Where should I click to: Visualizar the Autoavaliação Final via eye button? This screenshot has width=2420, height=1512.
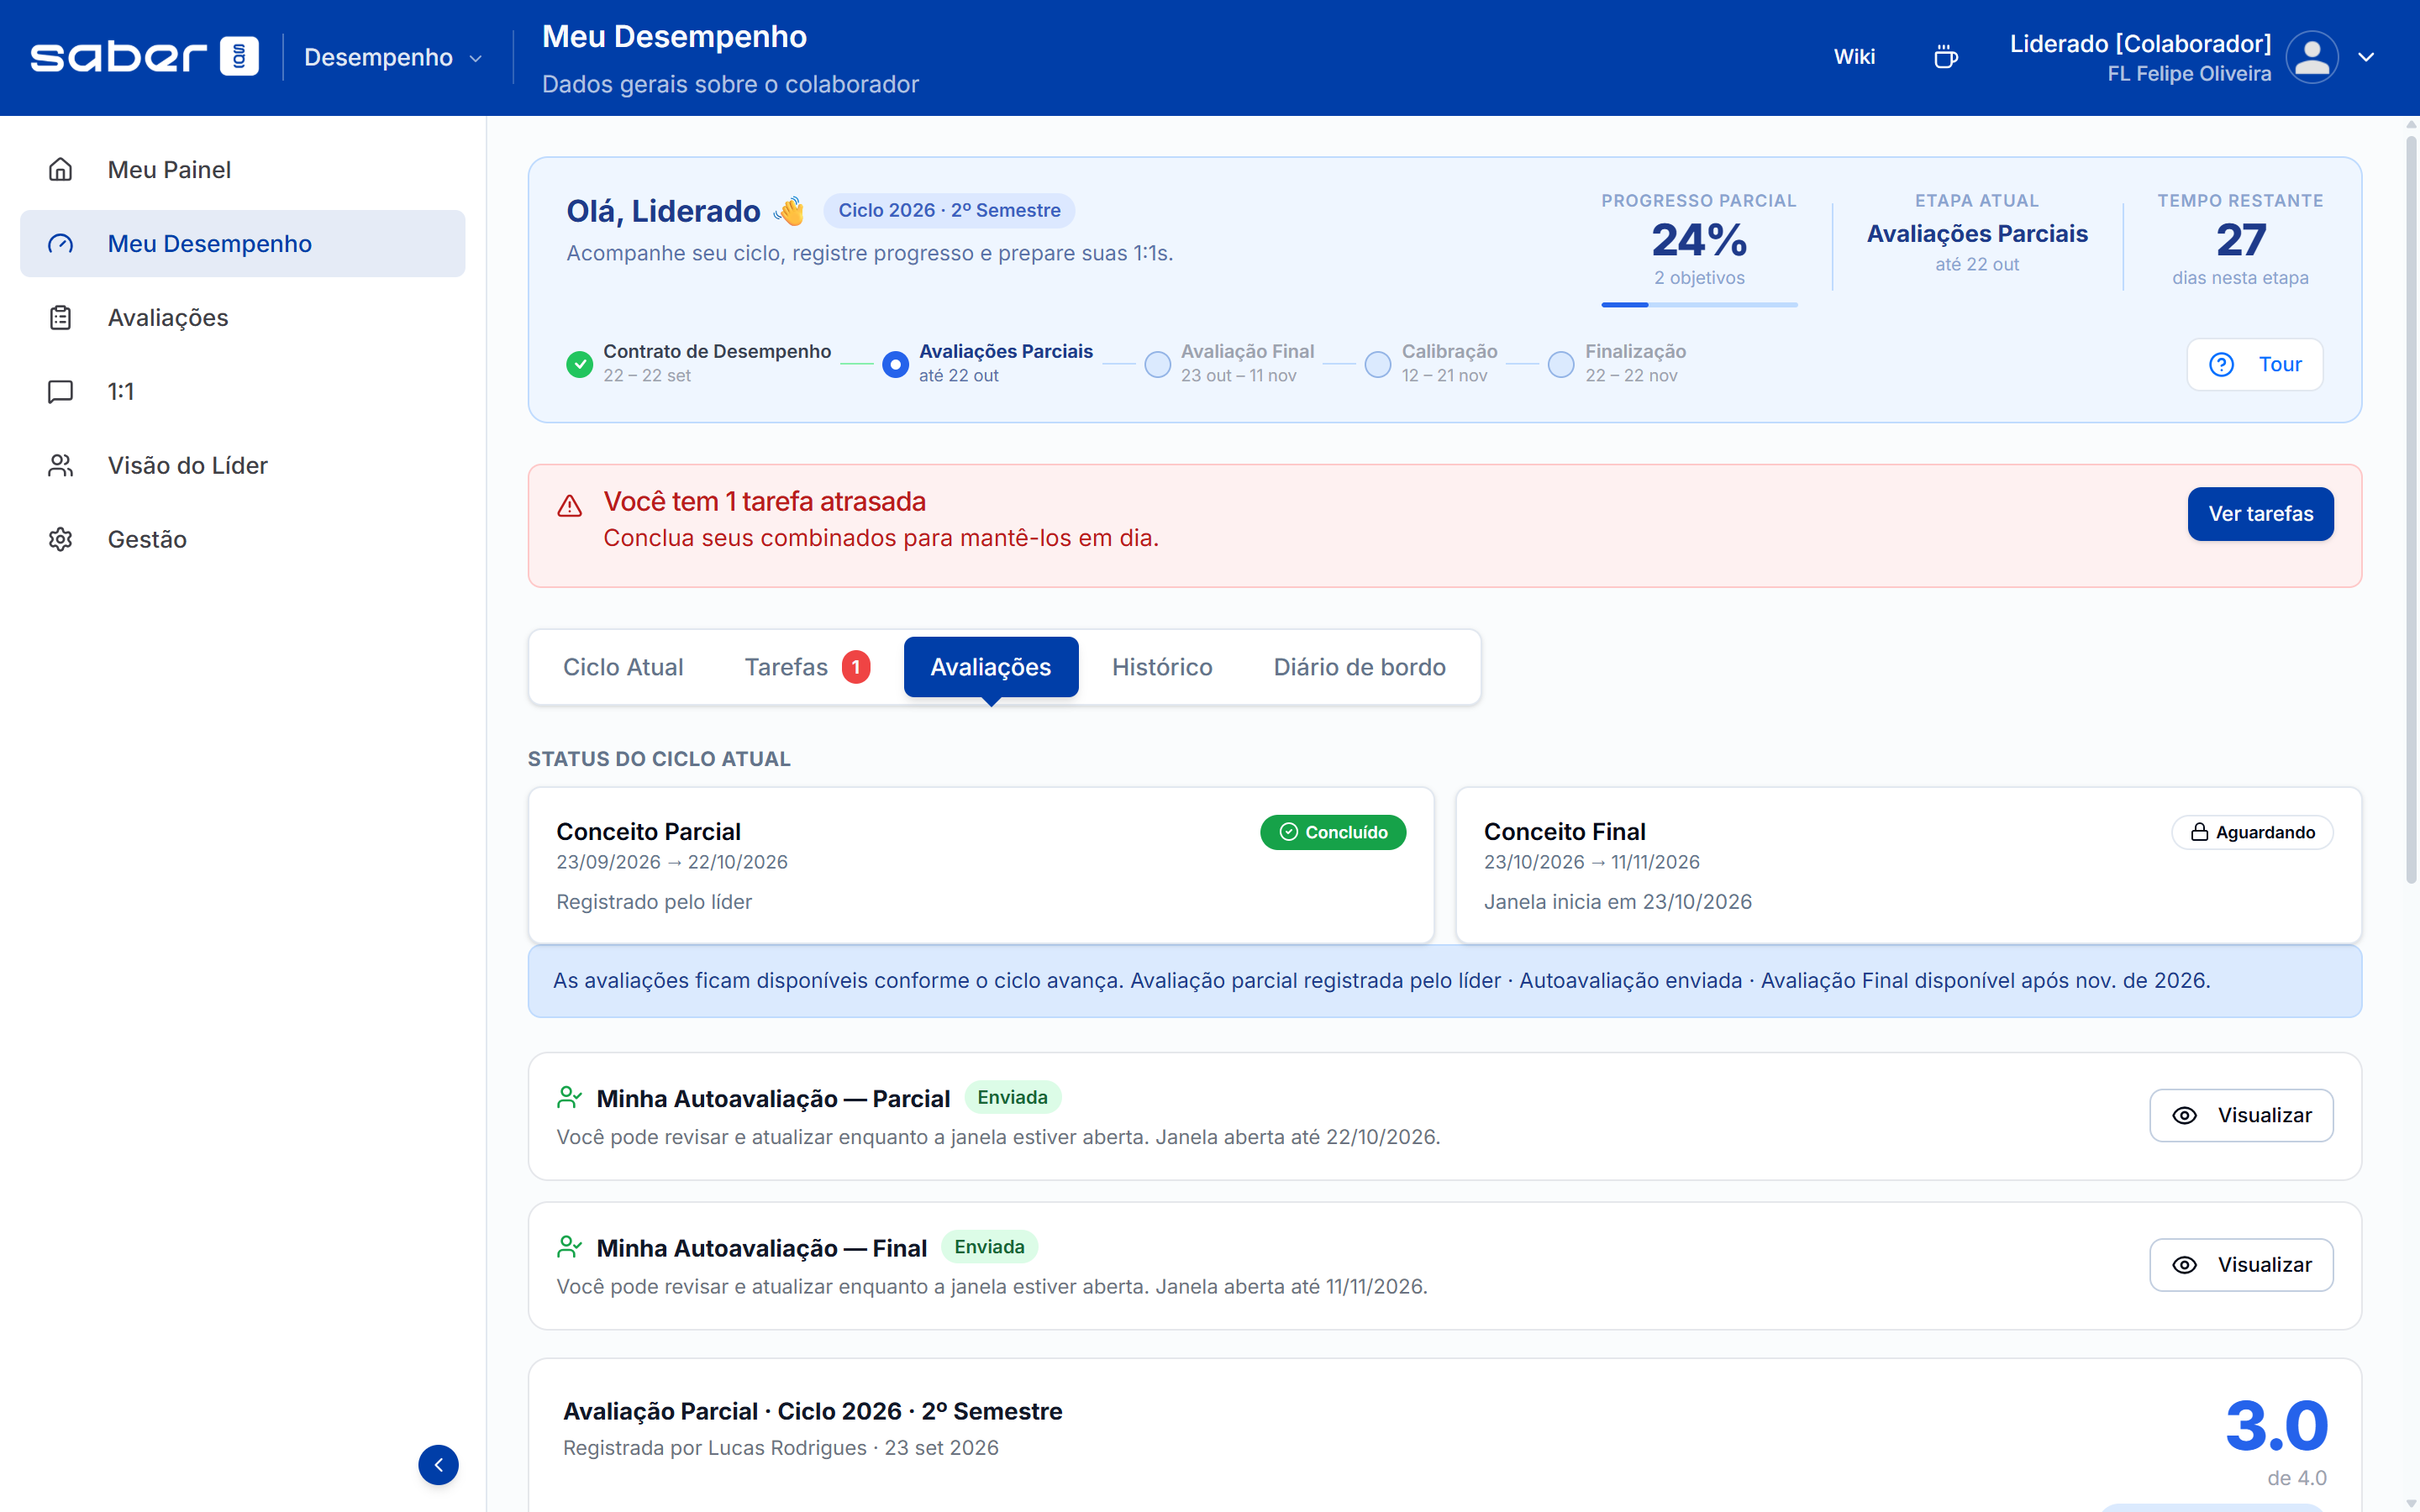tap(2241, 1265)
